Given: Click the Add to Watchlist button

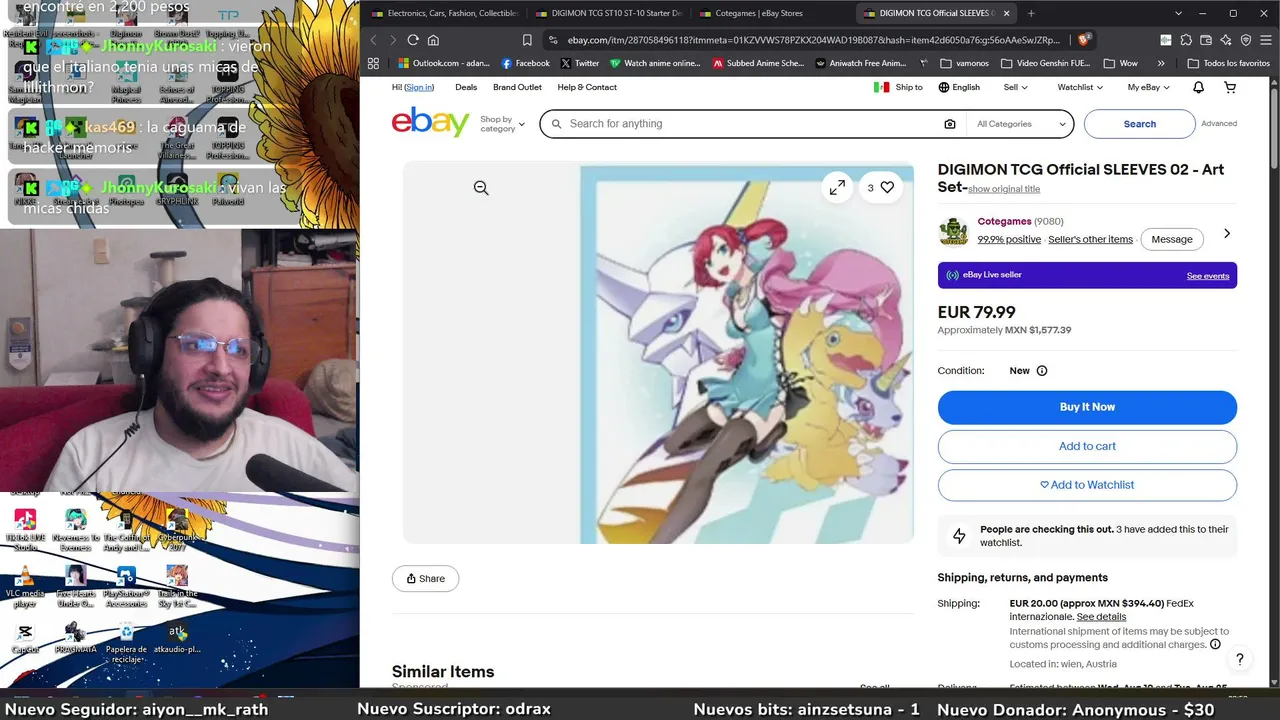Looking at the screenshot, I should [x=1087, y=485].
